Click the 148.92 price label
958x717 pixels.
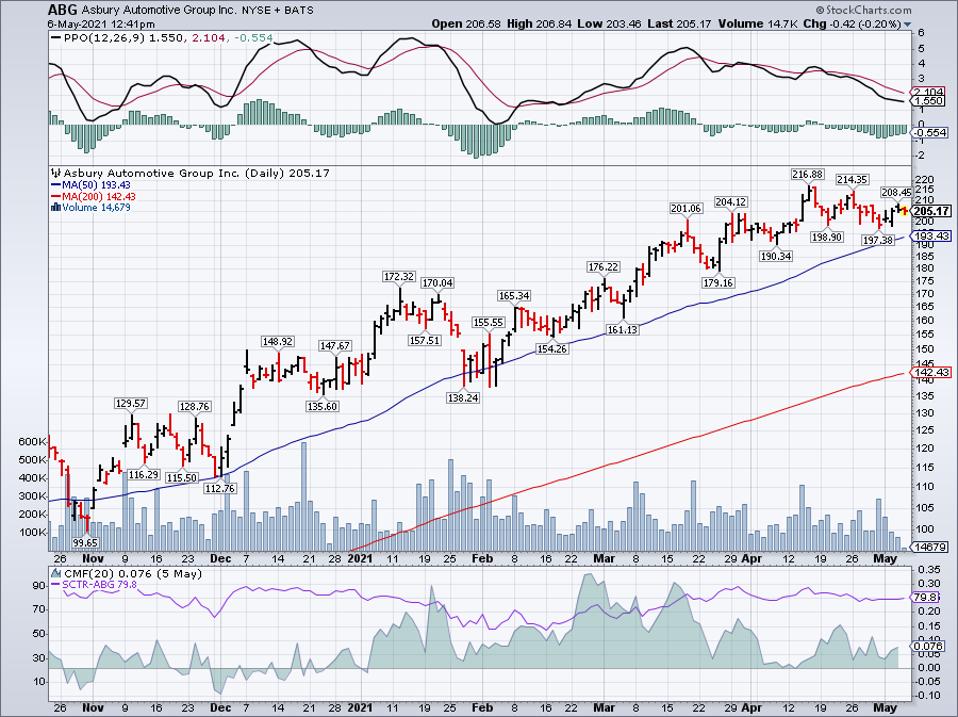[277, 342]
